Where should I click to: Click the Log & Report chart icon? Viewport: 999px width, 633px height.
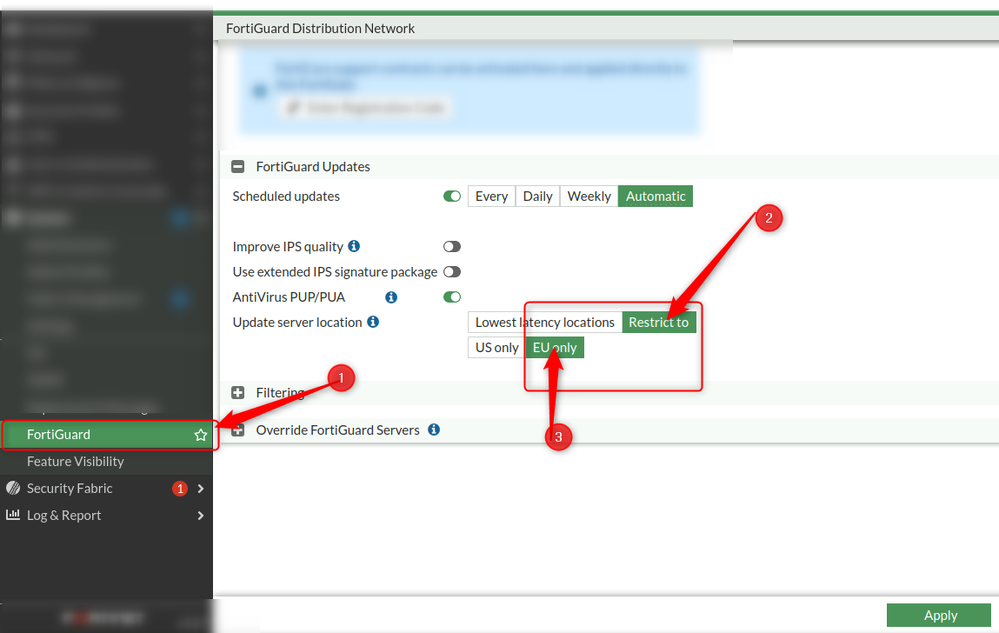pyautogui.click(x=13, y=515)
